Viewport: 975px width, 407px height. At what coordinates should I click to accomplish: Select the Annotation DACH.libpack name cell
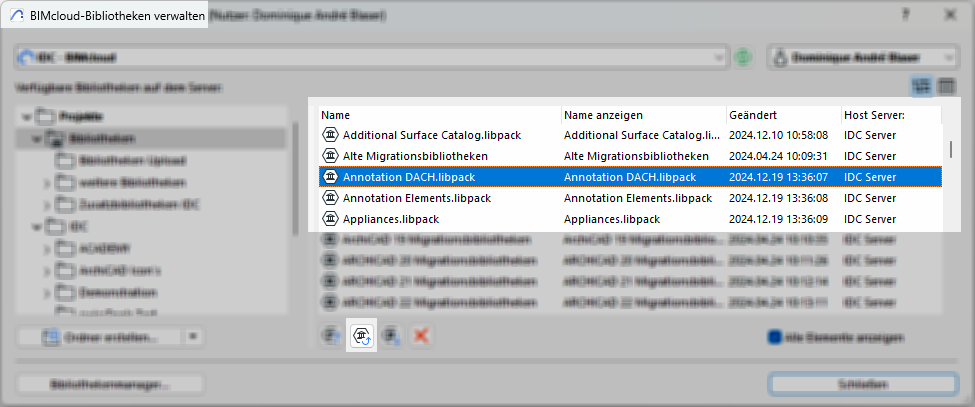tap(409, 177)
